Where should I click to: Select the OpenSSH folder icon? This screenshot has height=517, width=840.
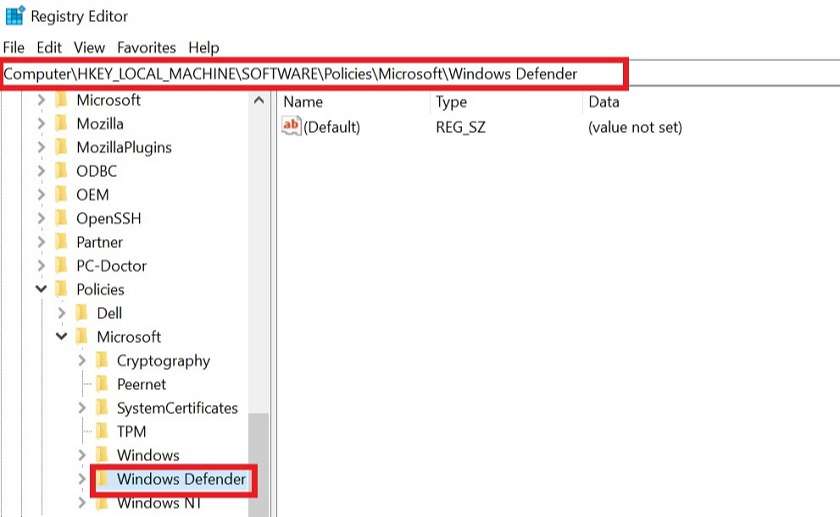(x=62, y=218)
